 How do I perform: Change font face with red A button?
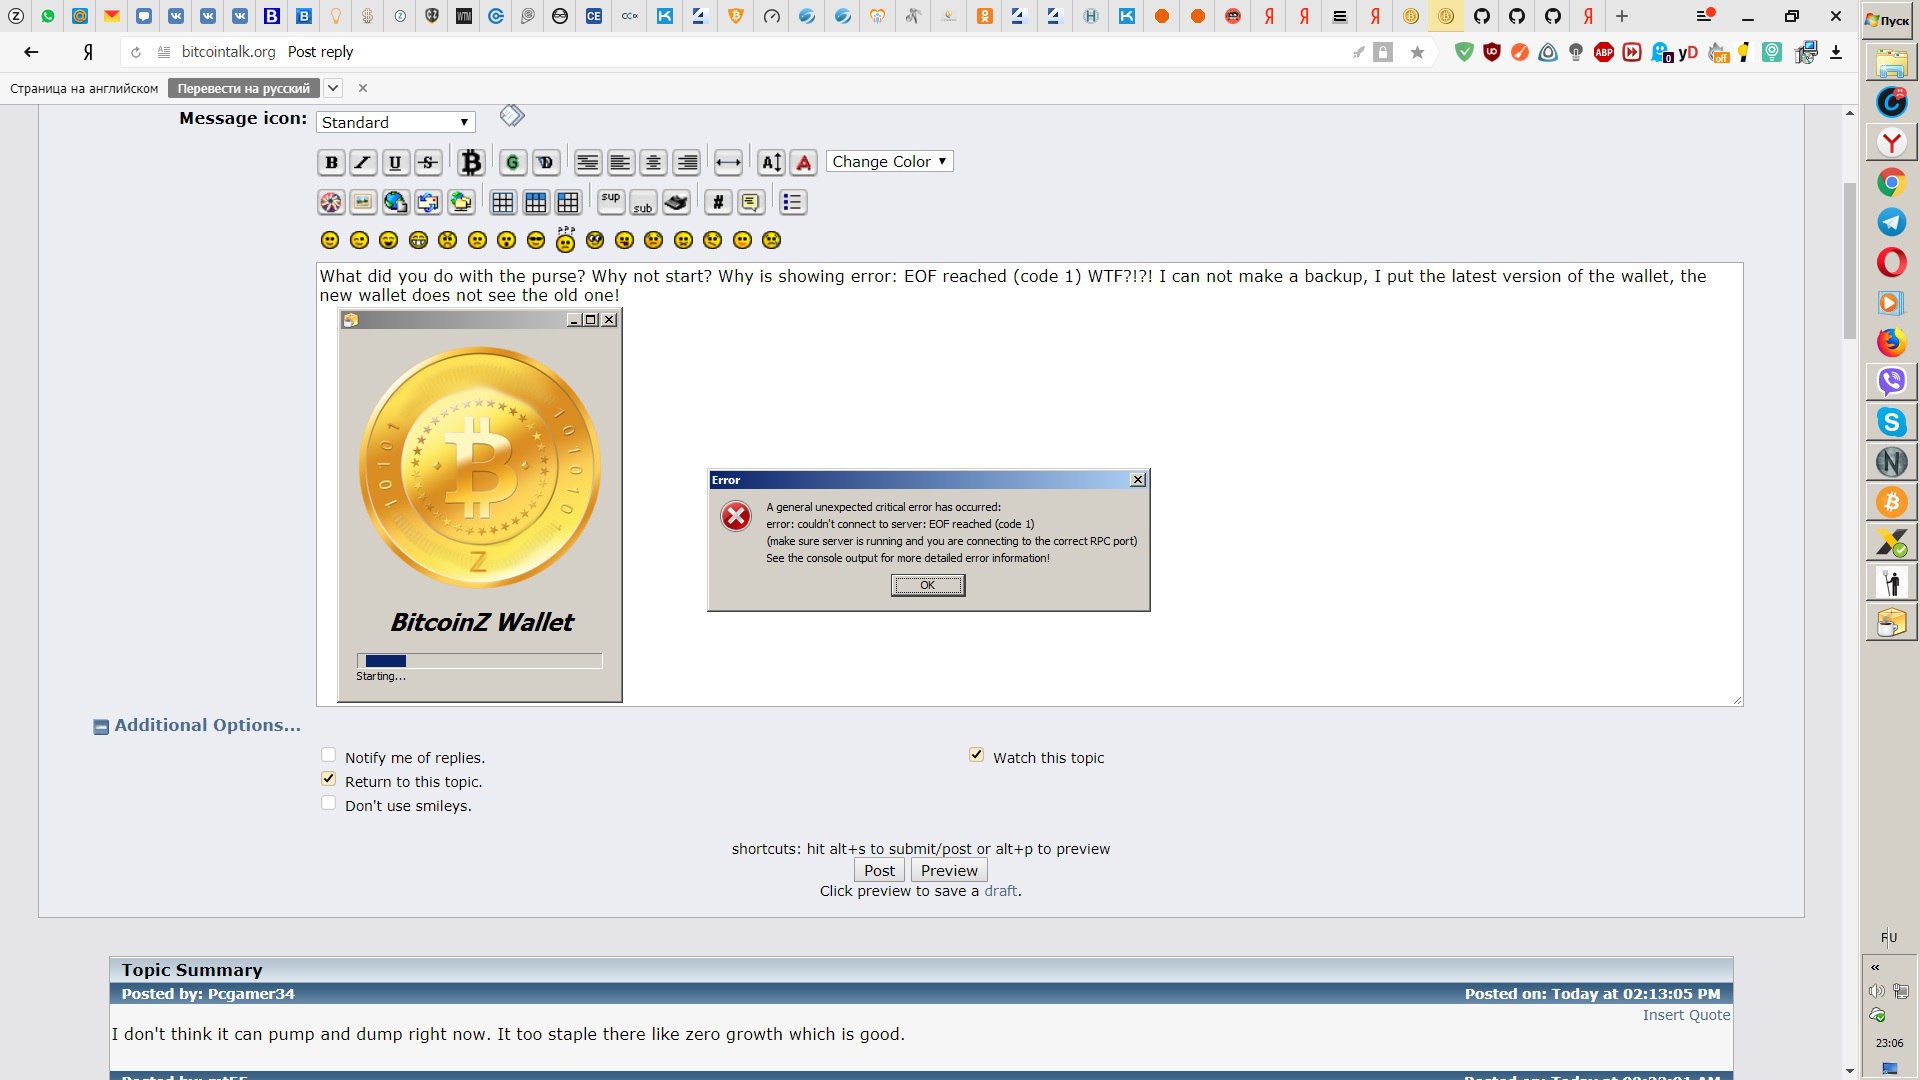[804, 162]
